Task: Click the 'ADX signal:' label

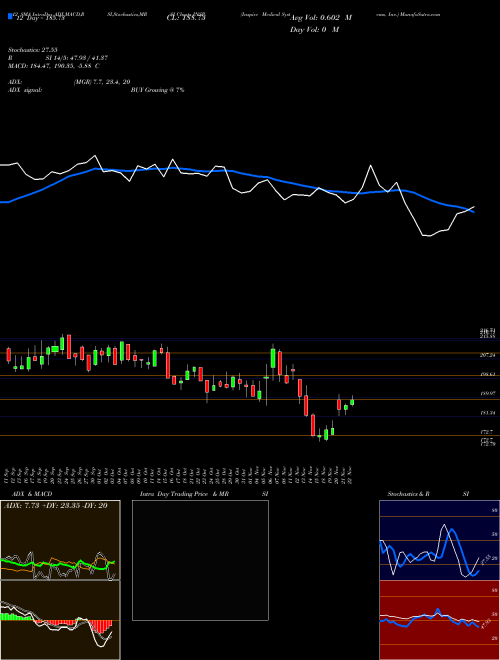Action: (x=25, y=90)
